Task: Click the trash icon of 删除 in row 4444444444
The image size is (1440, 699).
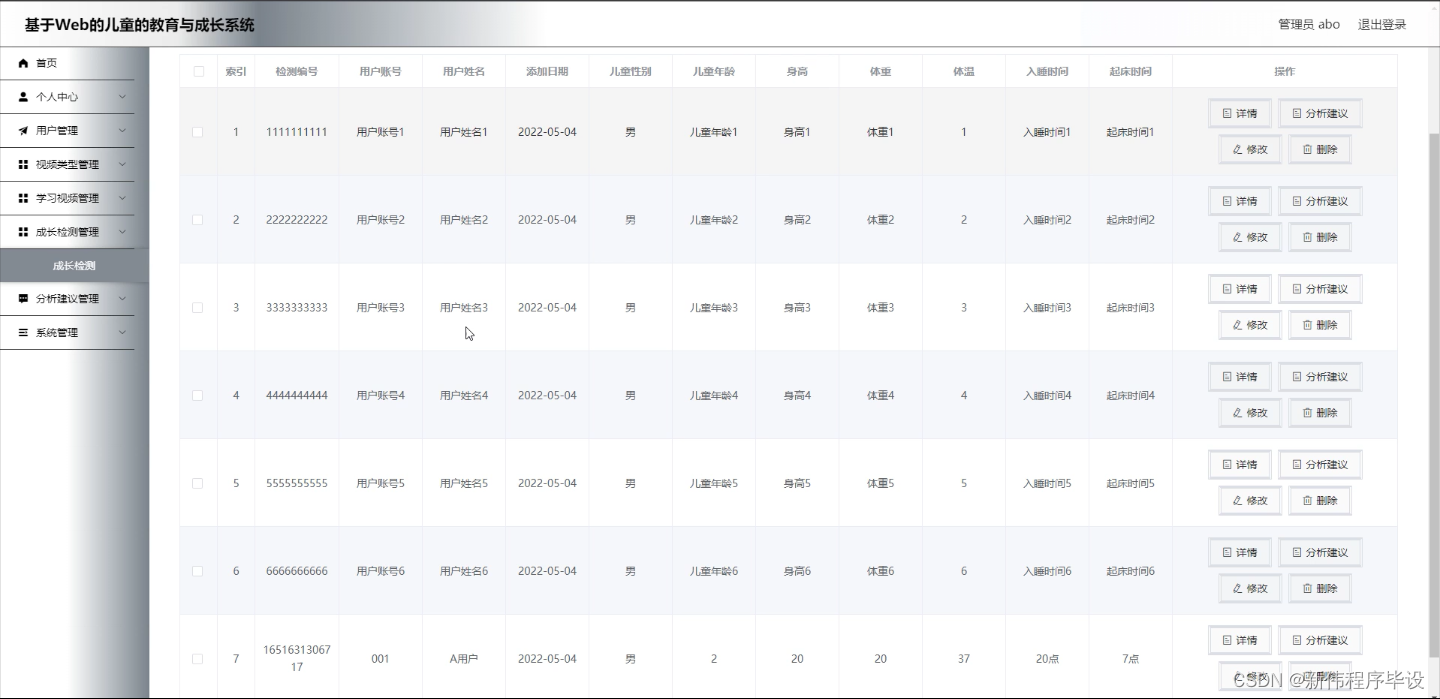Action: [x=1307, y=413]
